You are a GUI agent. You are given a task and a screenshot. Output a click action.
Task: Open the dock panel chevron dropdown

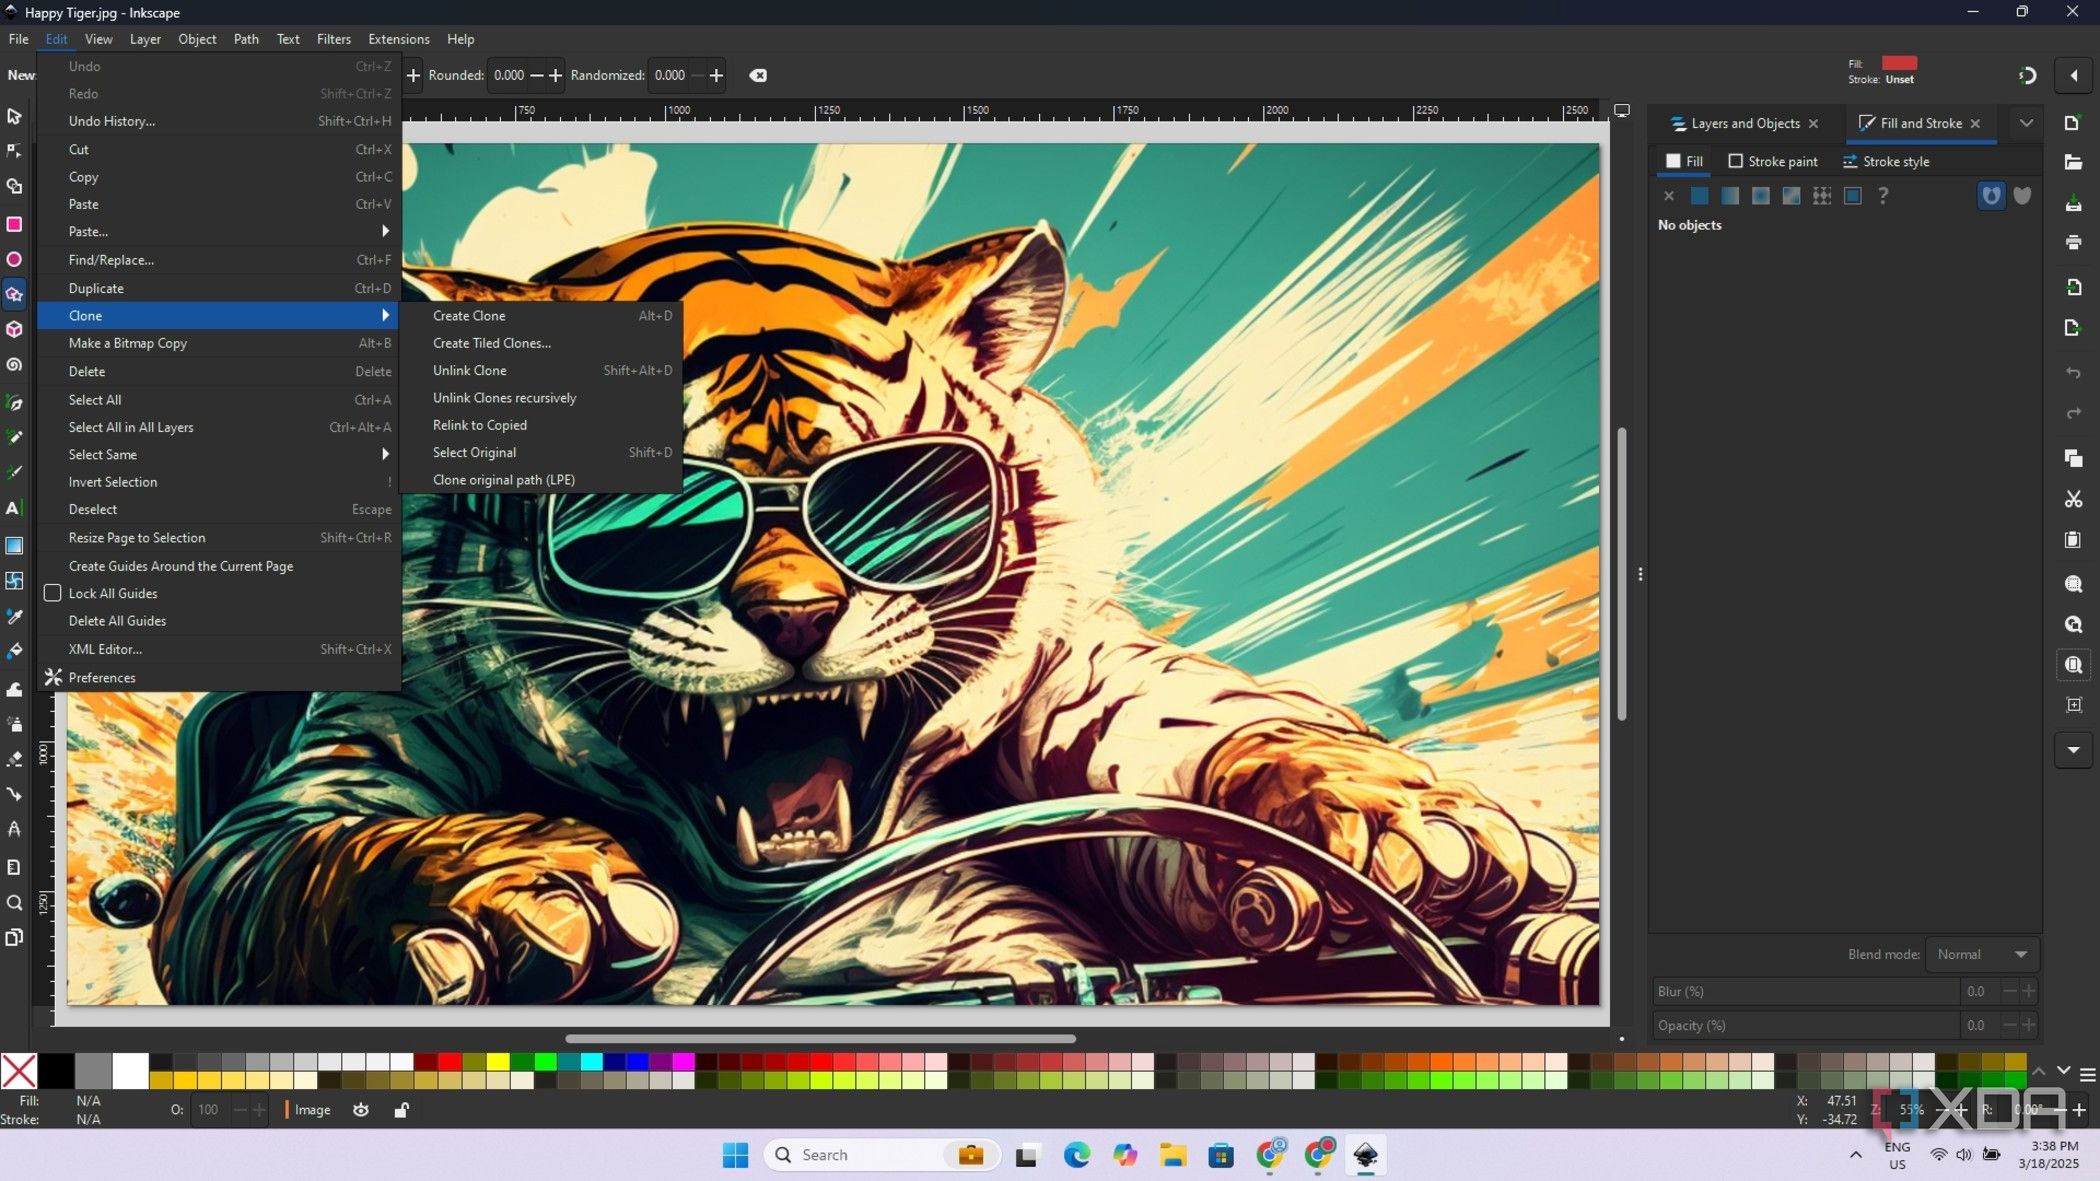[x=2026, y=123]
